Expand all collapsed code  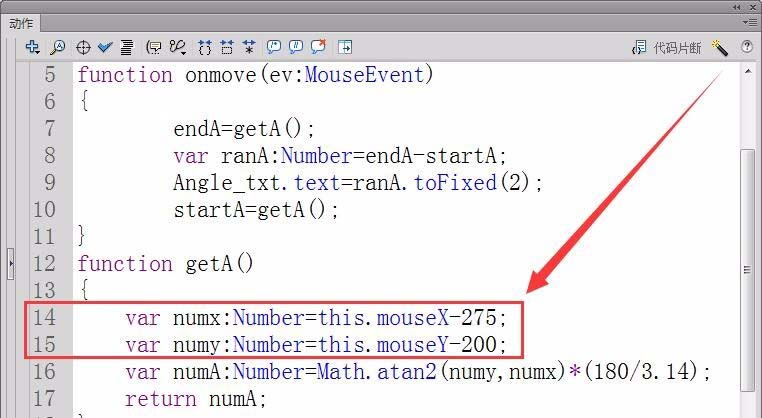pos(249,47)
